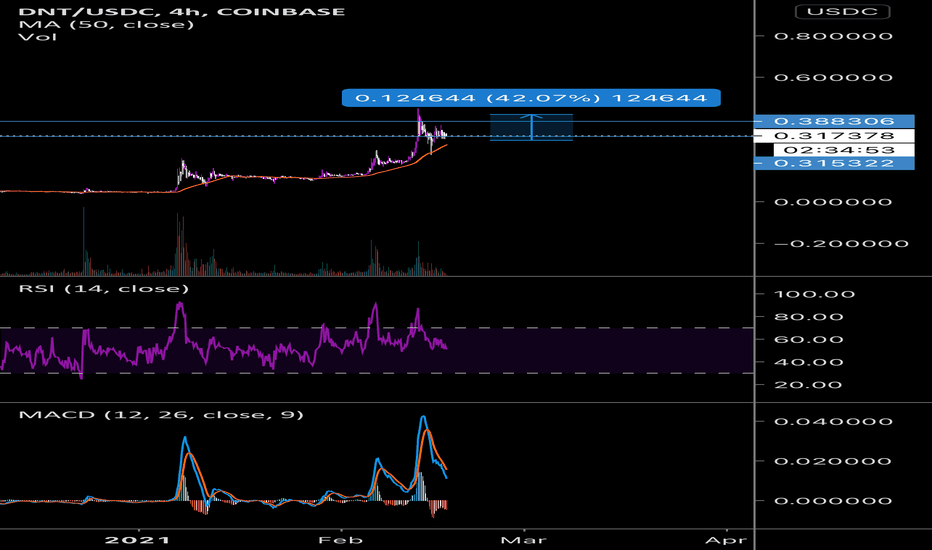This screenshot has width=932, height=550.
Task: Click the -0.200000 price axis value
Action: [841, 243]
